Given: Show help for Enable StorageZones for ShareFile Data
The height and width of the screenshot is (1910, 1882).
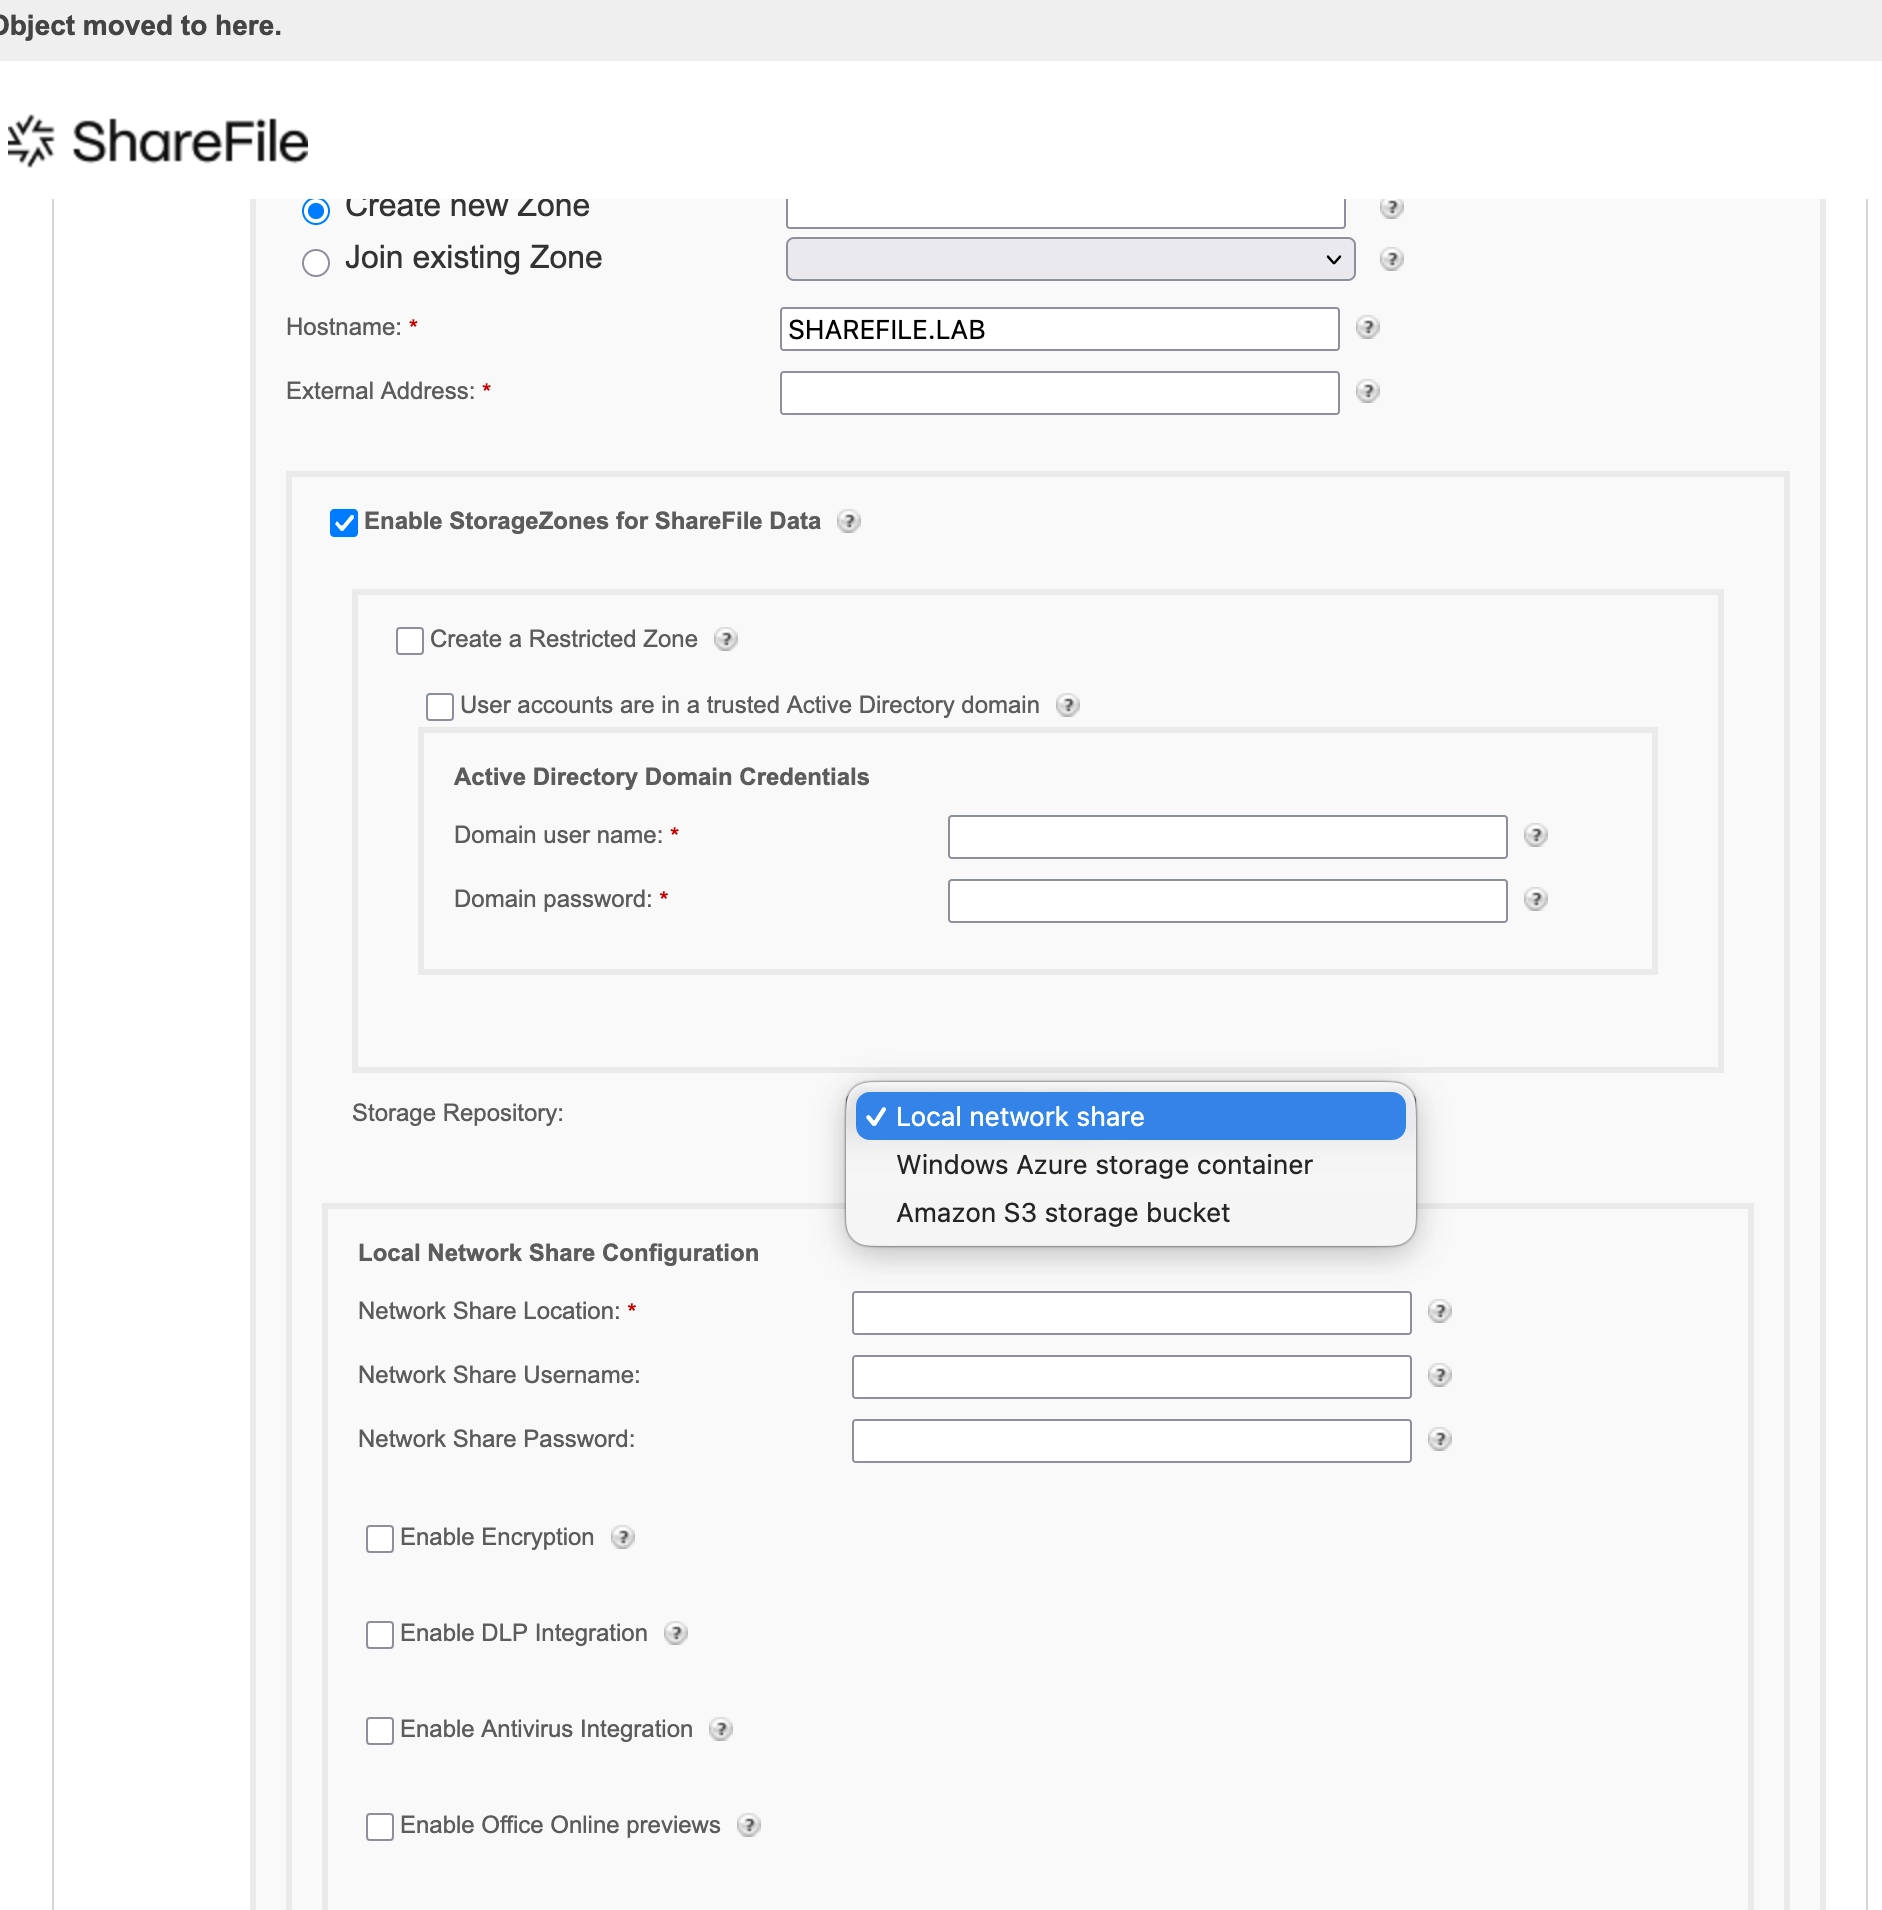Looking at the screenshot, I should click(x=848, y=522).
